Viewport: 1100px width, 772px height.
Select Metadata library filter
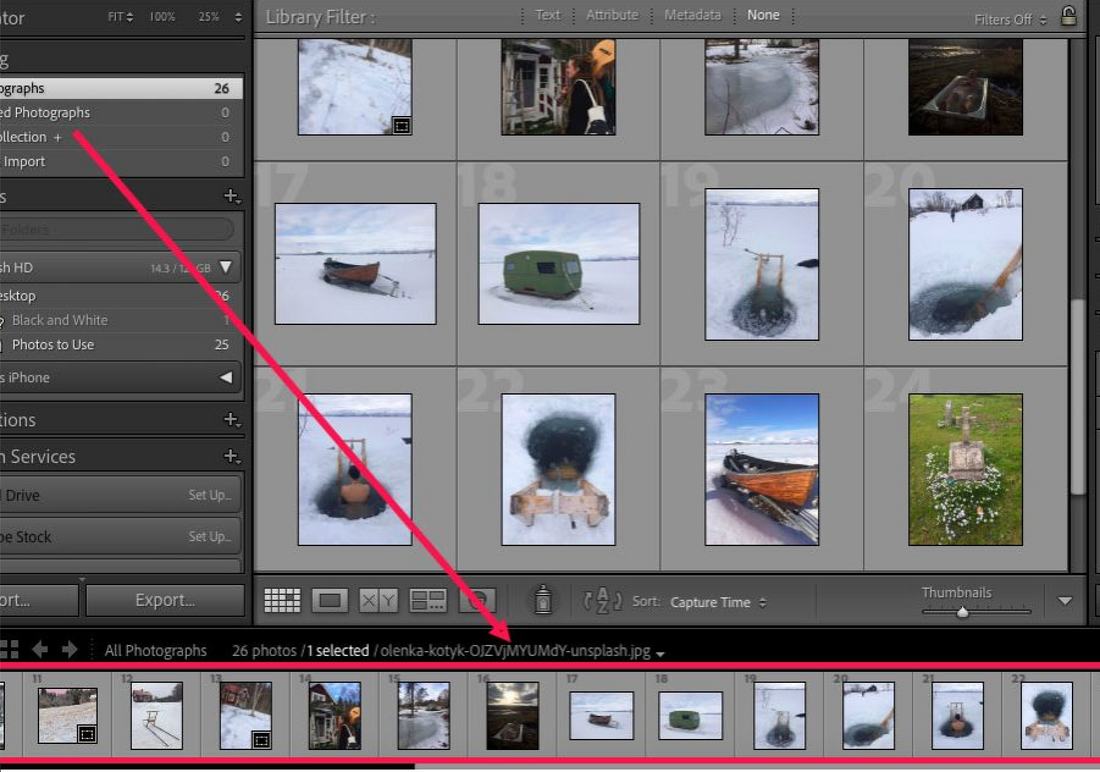click(692, 15)
